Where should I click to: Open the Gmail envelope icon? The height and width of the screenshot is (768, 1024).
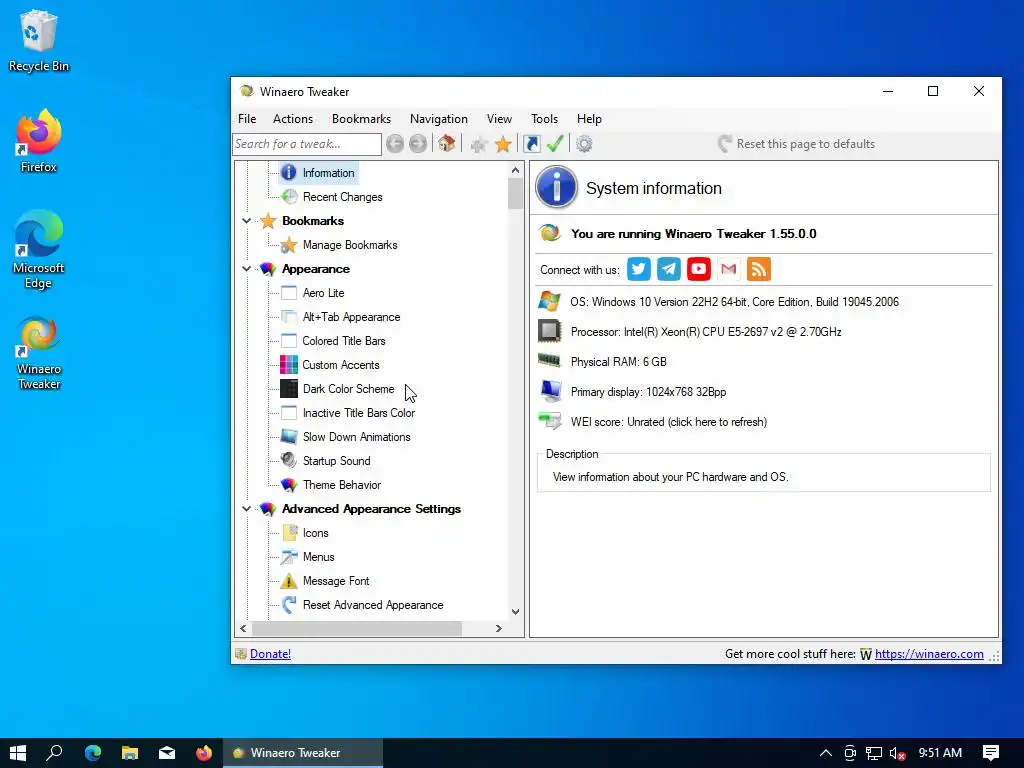pyautogui.click(x=729, y=269)
